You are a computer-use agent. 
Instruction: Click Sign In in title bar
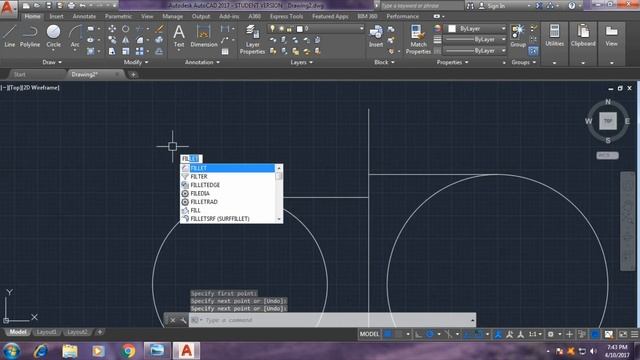point(491,6)
